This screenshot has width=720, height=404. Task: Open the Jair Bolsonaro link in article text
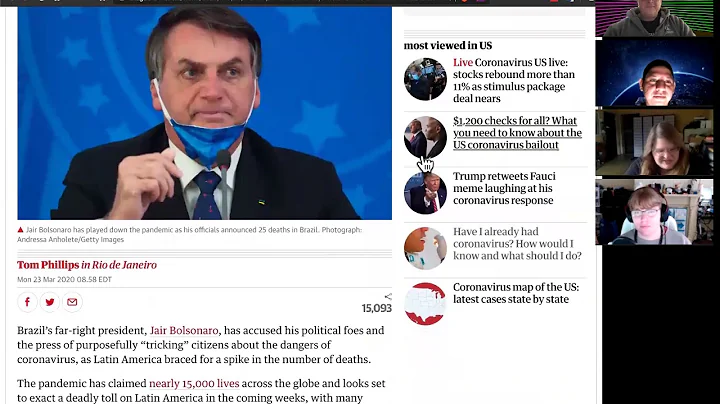[184, 331]
